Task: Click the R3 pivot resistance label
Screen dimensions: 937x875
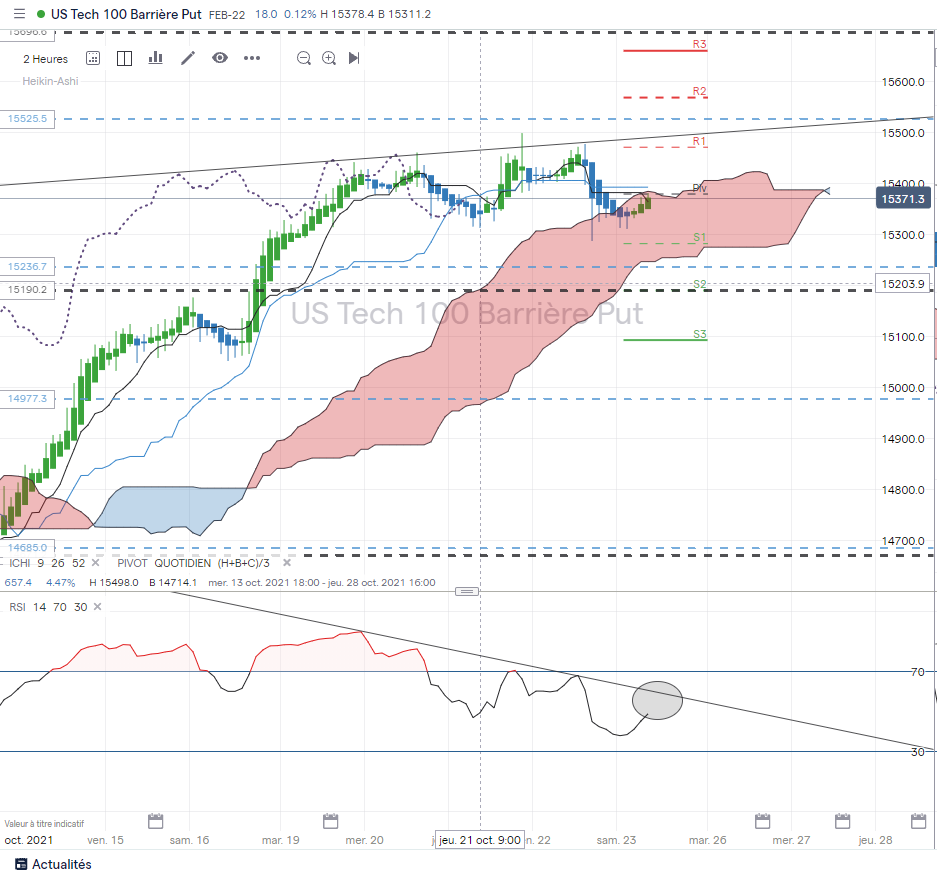Action: [699, 44]
